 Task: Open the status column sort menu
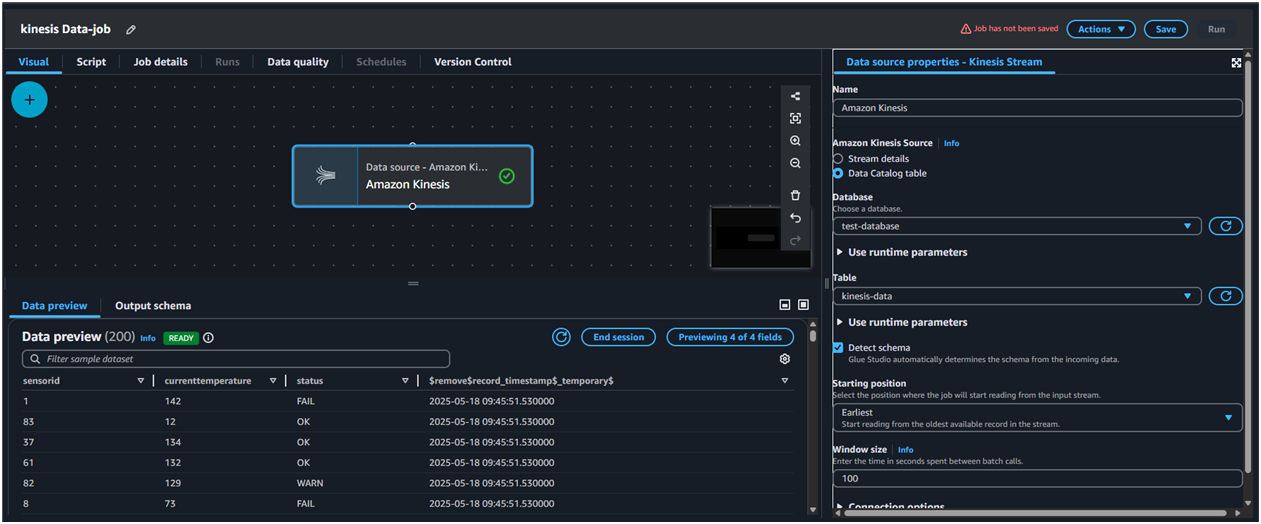(x=405, y=381)
